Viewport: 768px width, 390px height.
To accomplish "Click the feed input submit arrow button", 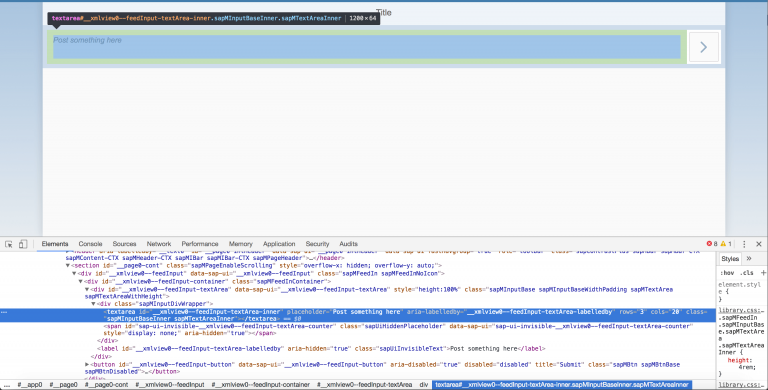I will click(703, 47).
